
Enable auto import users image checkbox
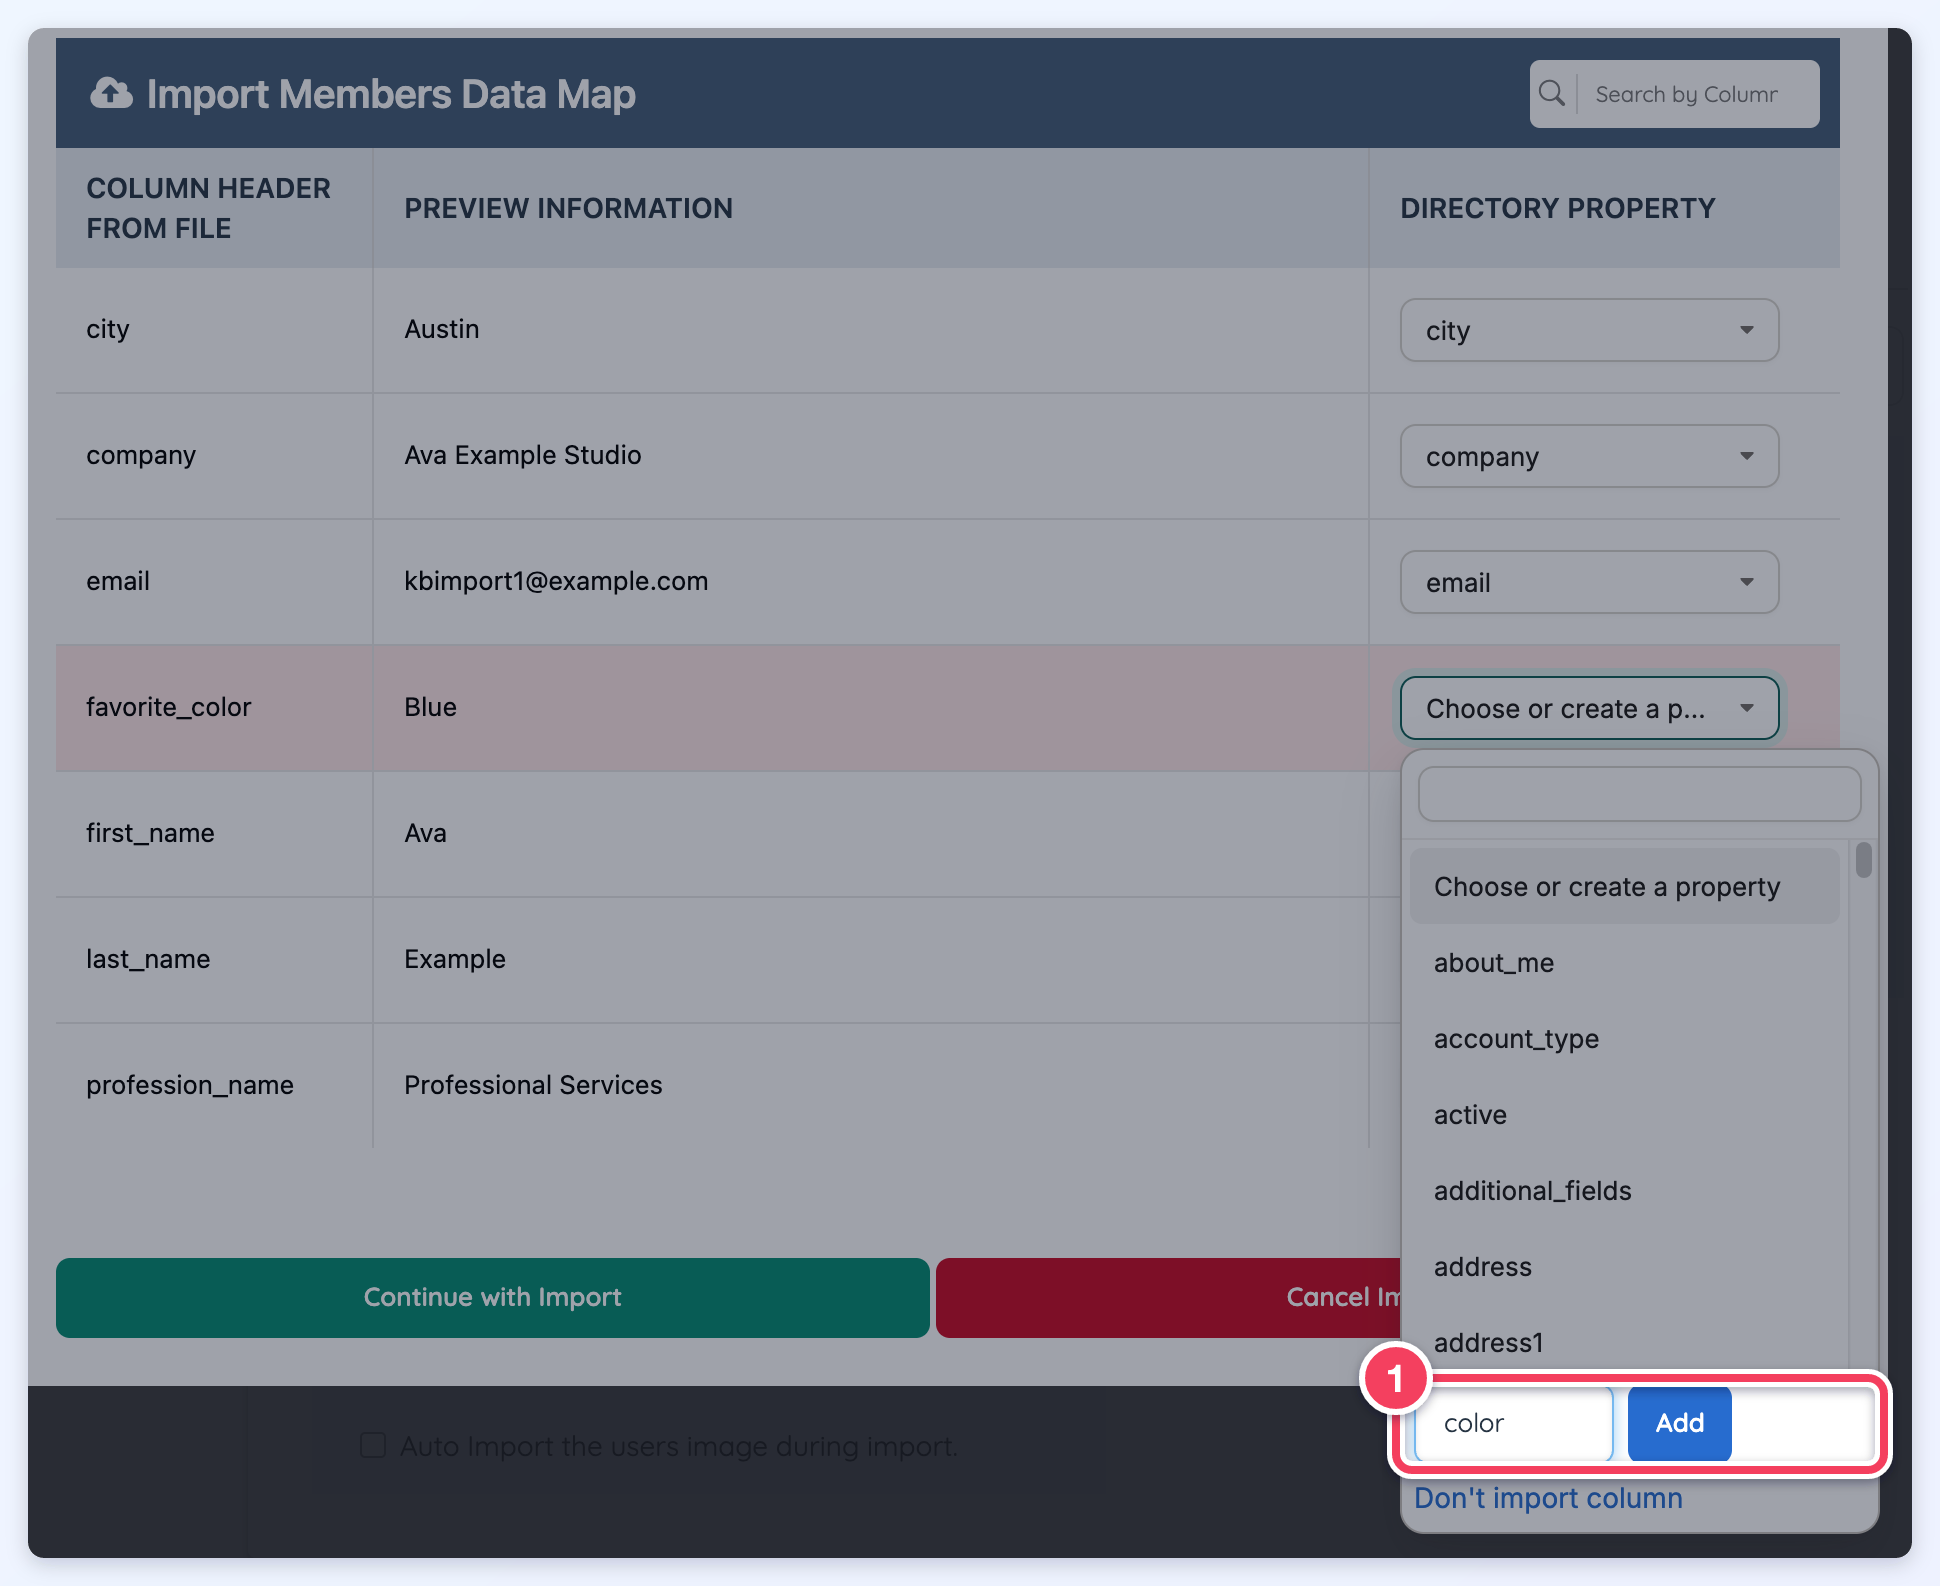(x=373, y=1445)
